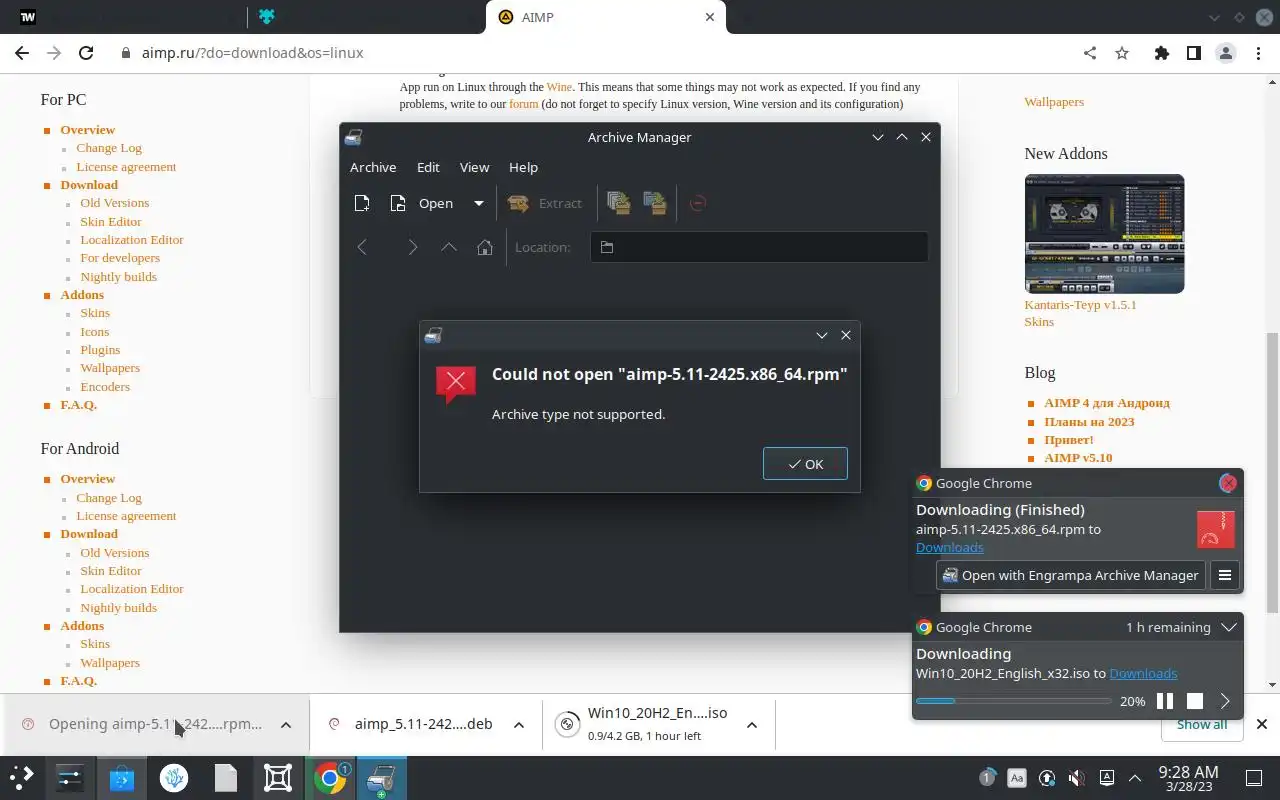Open the Help menu

(523, 167)
